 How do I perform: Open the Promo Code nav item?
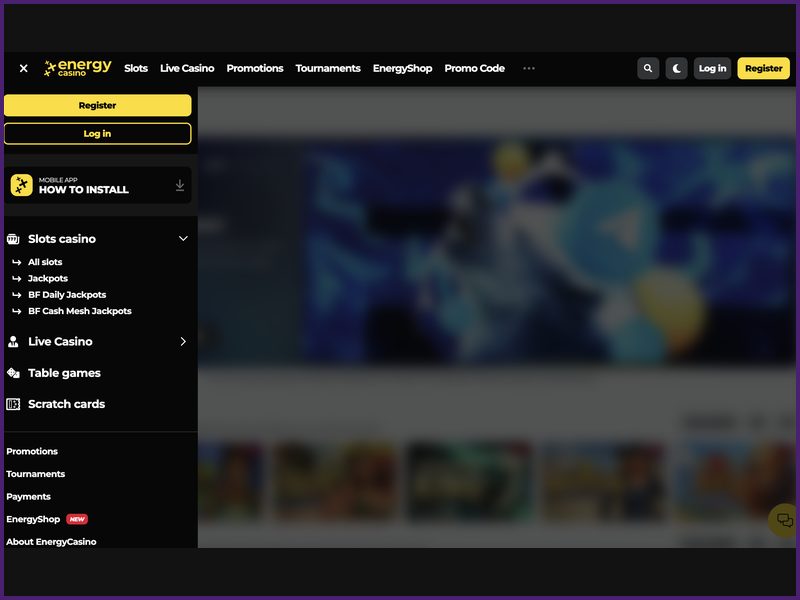click(474, 68)
